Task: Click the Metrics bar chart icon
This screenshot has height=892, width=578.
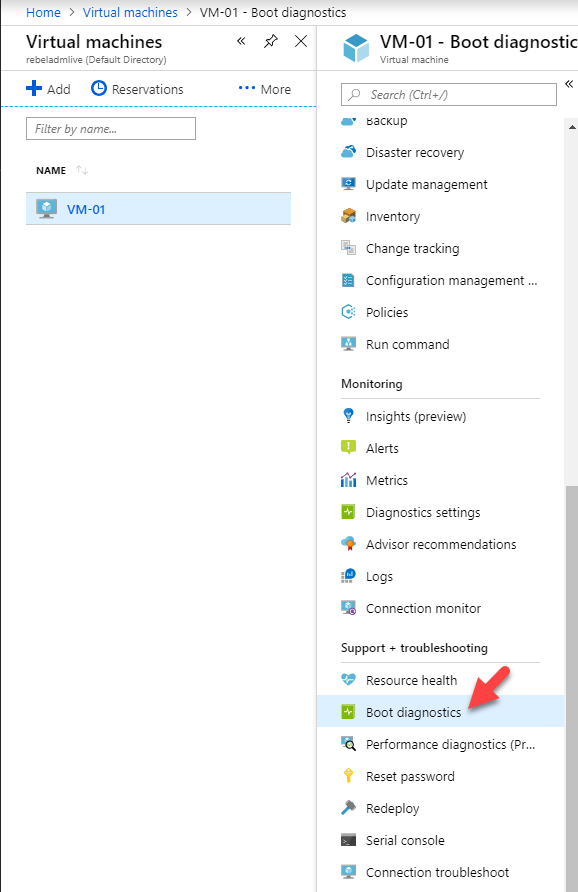Action: [348, 480]
